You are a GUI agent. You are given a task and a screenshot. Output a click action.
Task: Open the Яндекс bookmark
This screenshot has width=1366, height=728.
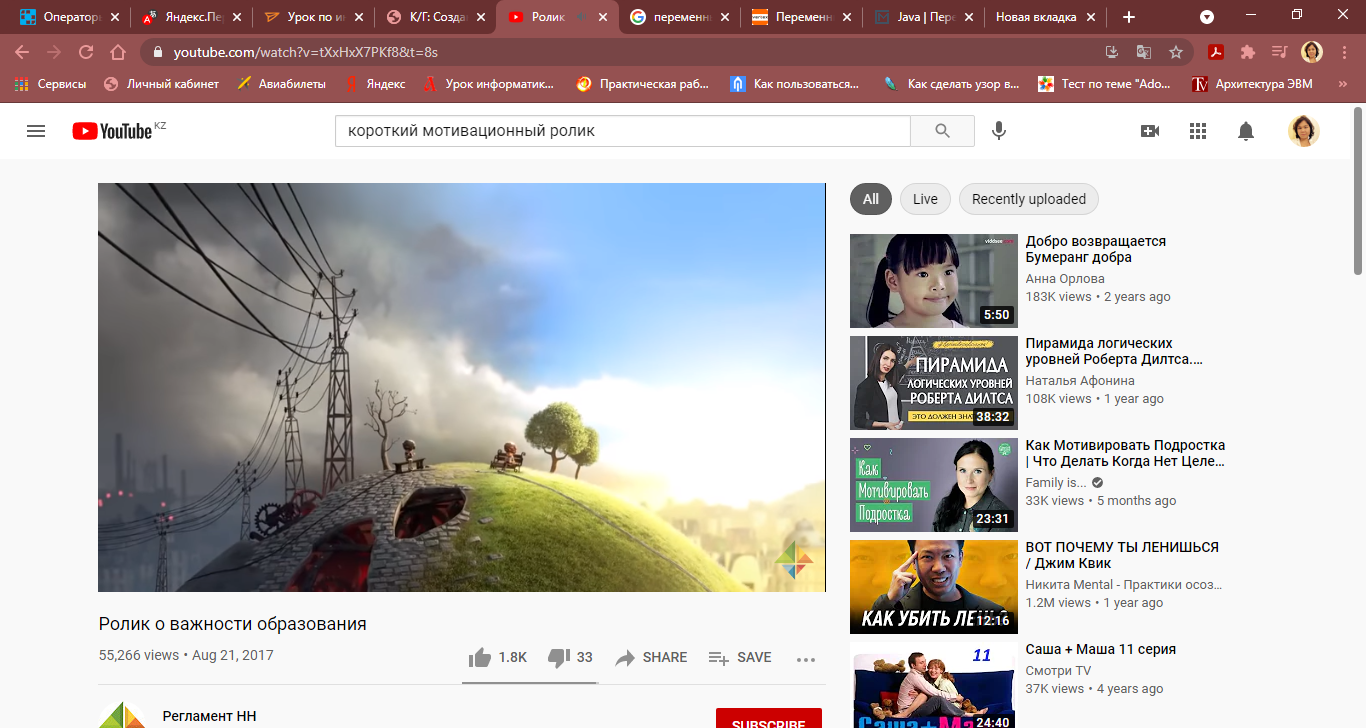click(375, 84)
